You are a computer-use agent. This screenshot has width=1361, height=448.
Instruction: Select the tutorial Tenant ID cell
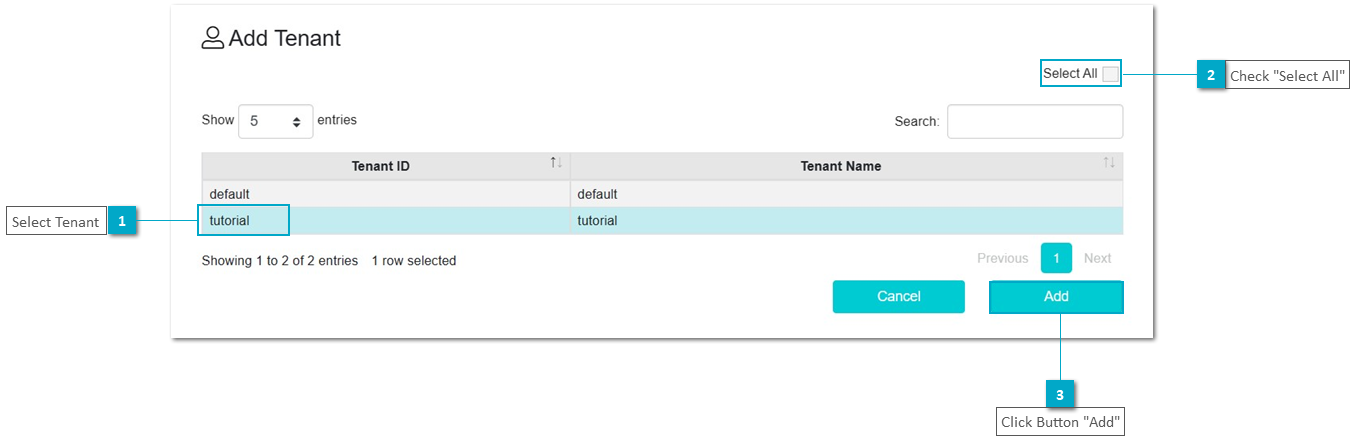[x=386, y=221]
